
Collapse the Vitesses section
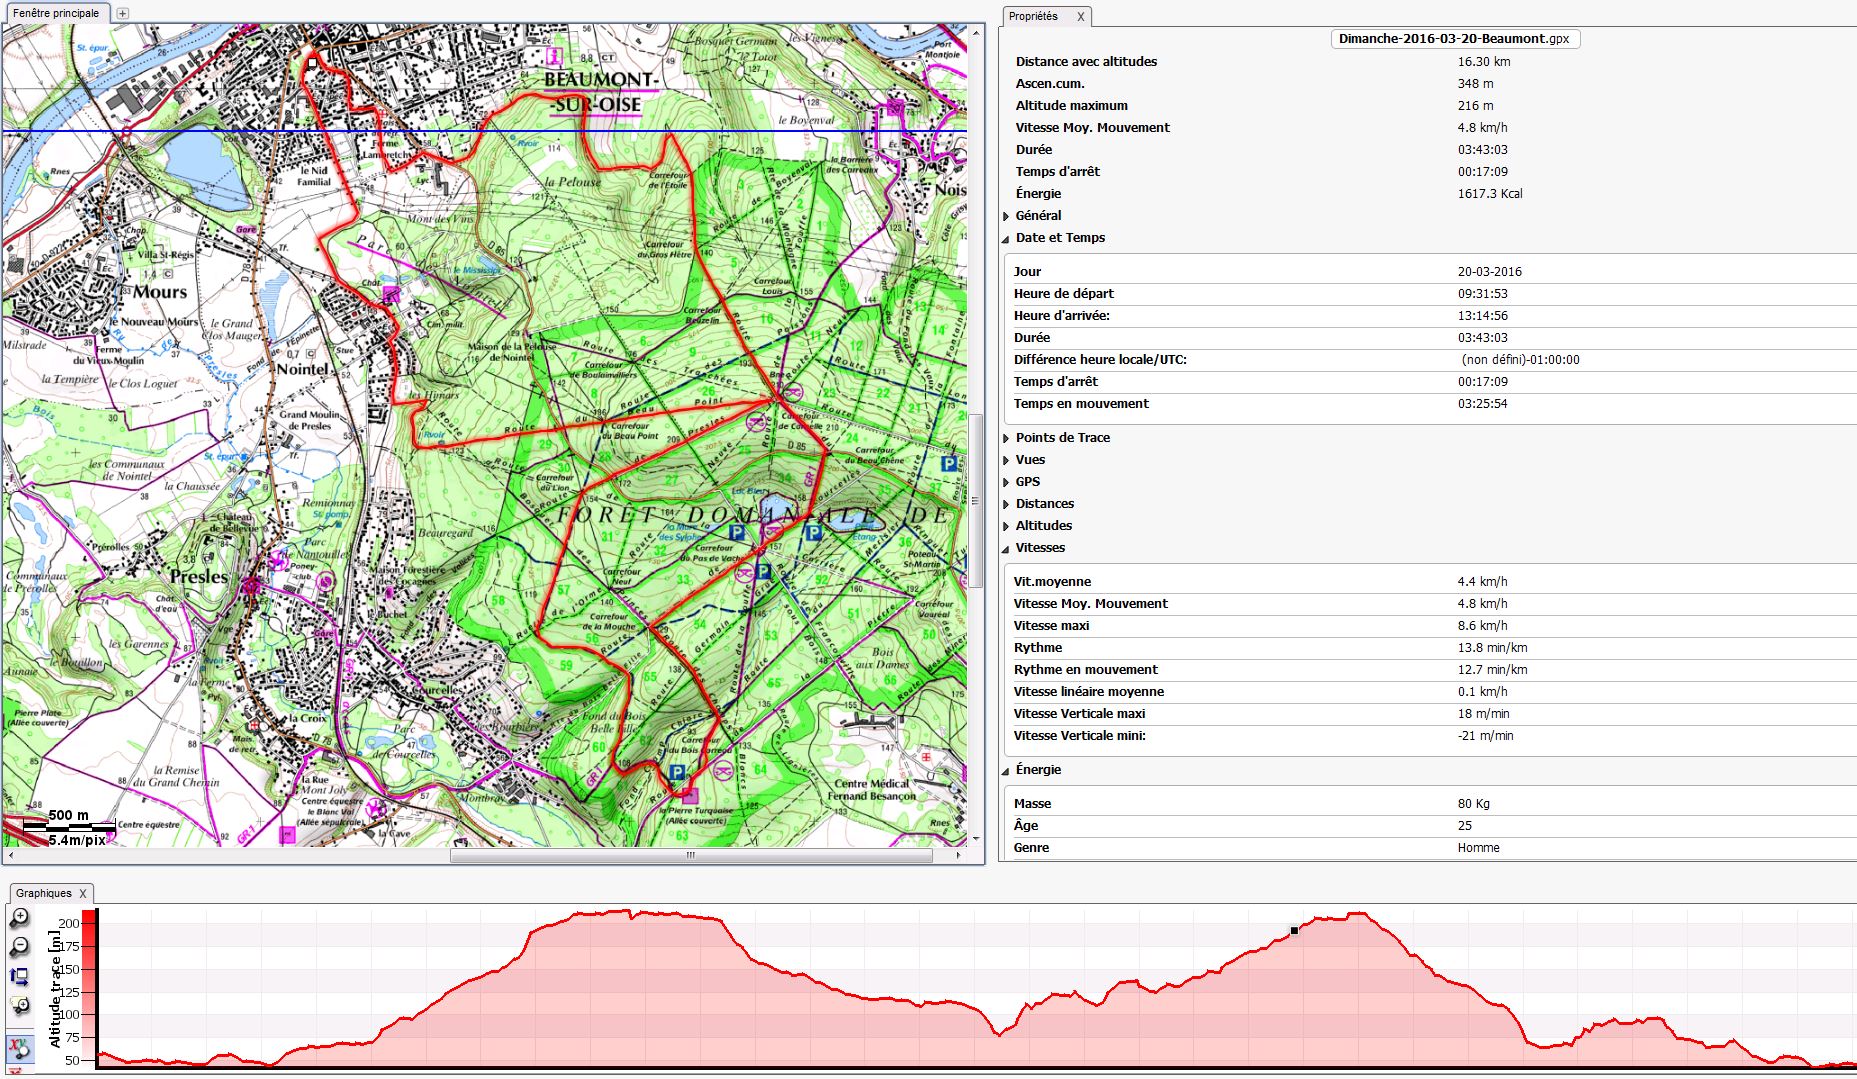[x=1007, y=548]
